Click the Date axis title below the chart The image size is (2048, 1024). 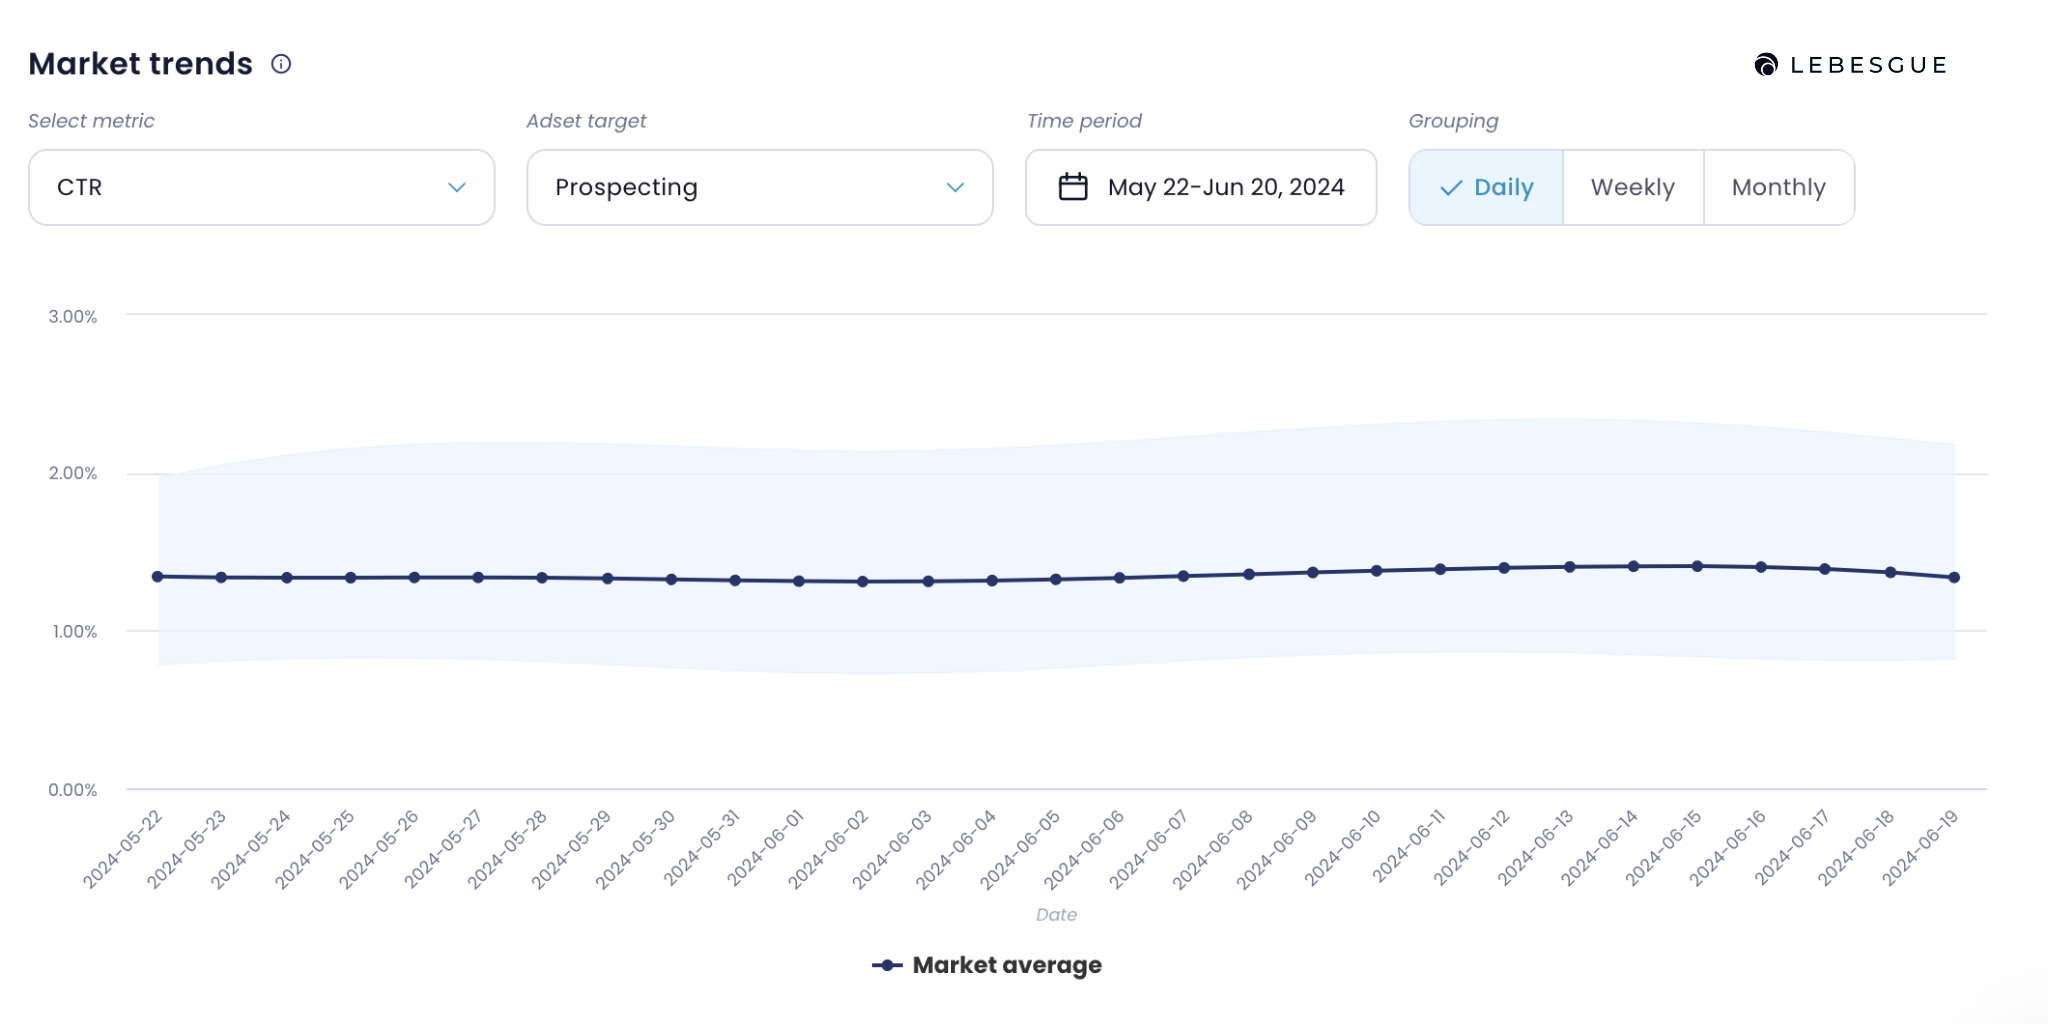pyautogui.click(x=1056, y=914)
